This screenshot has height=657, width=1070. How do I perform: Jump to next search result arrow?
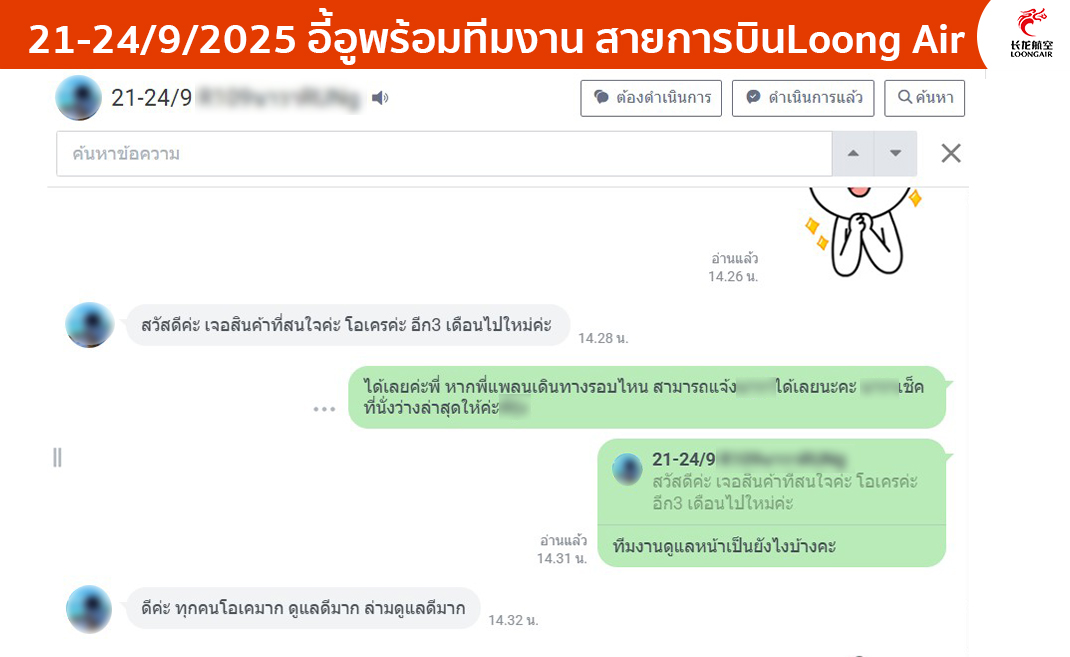click(x=895, y=154)
